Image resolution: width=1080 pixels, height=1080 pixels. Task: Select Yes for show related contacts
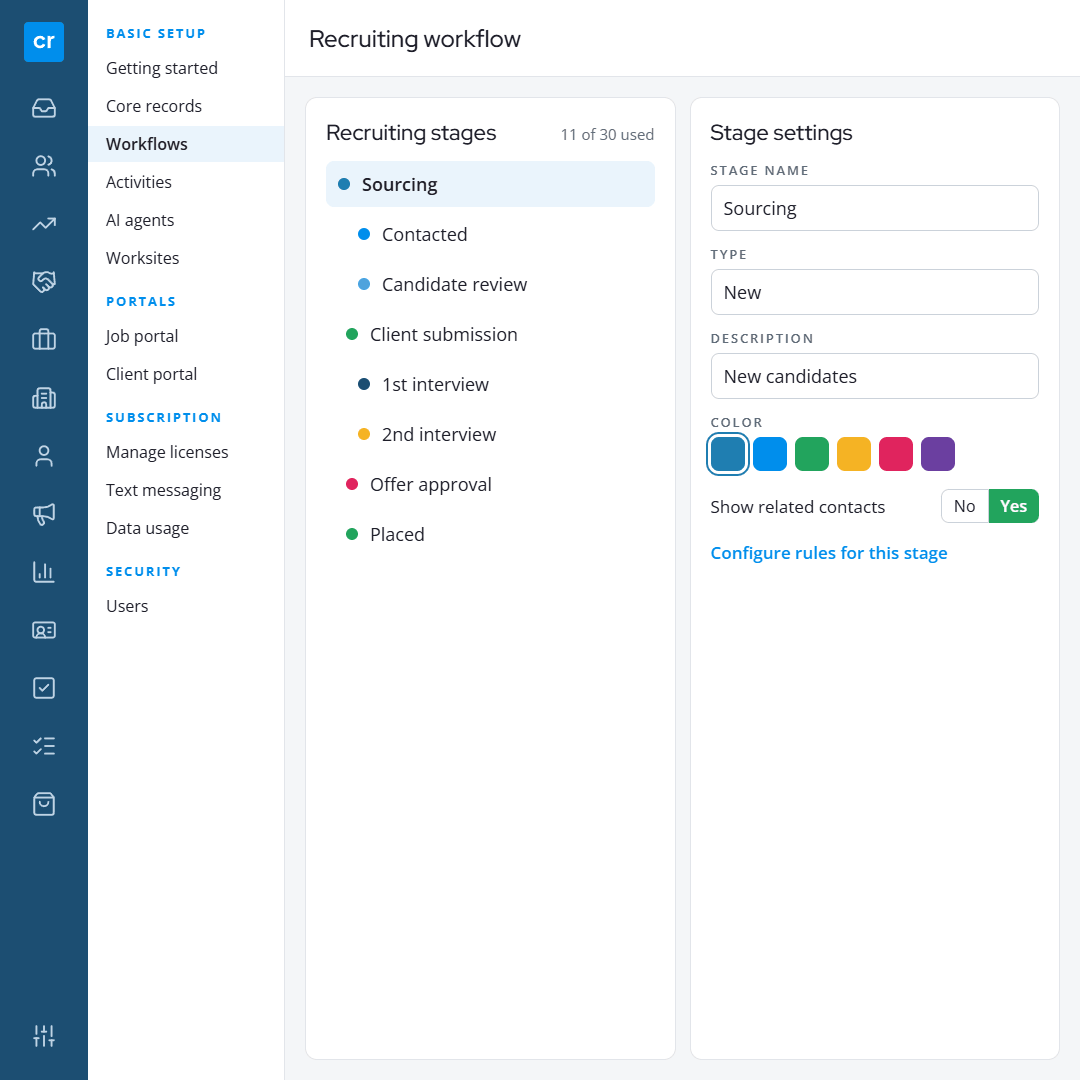point(1013,506)
